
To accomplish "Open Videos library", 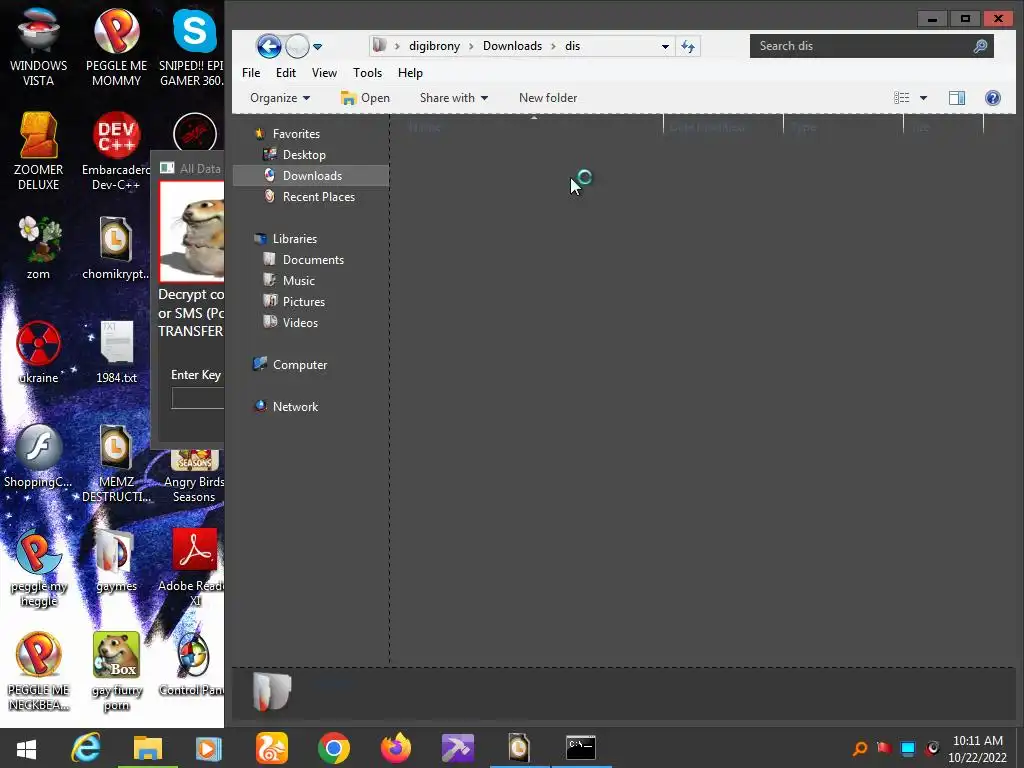I will pos(300,323).
